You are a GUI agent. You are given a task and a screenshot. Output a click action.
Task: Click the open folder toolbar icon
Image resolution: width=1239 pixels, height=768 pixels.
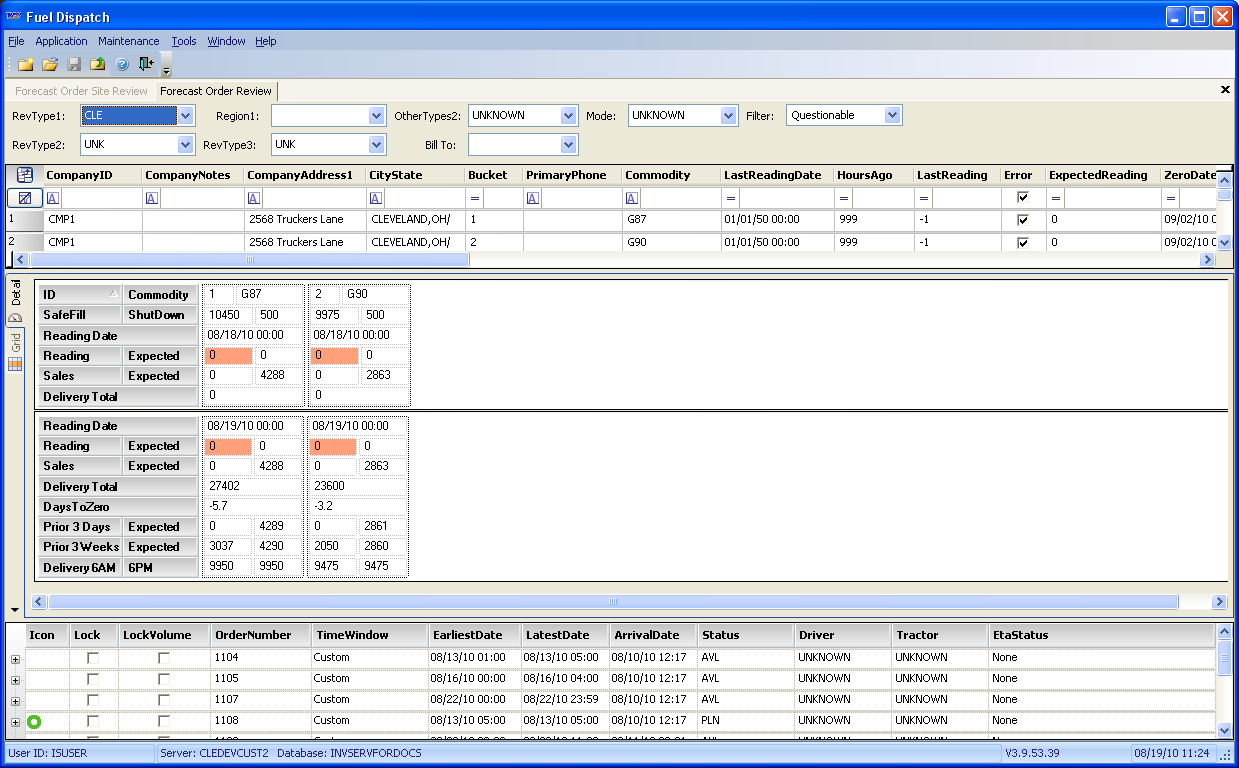click(50, 65)
